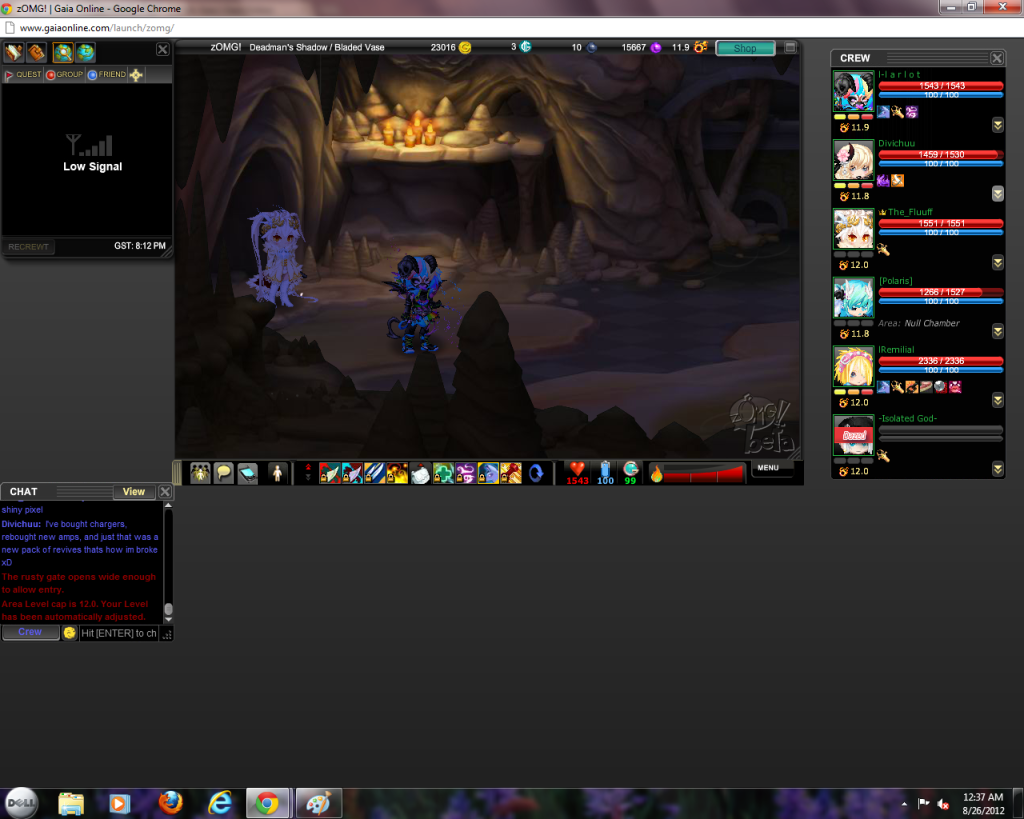This screenshot has height=819, width=1024.
Task: Open Firefox from the Windows taskbar
Action: point(170,803)
